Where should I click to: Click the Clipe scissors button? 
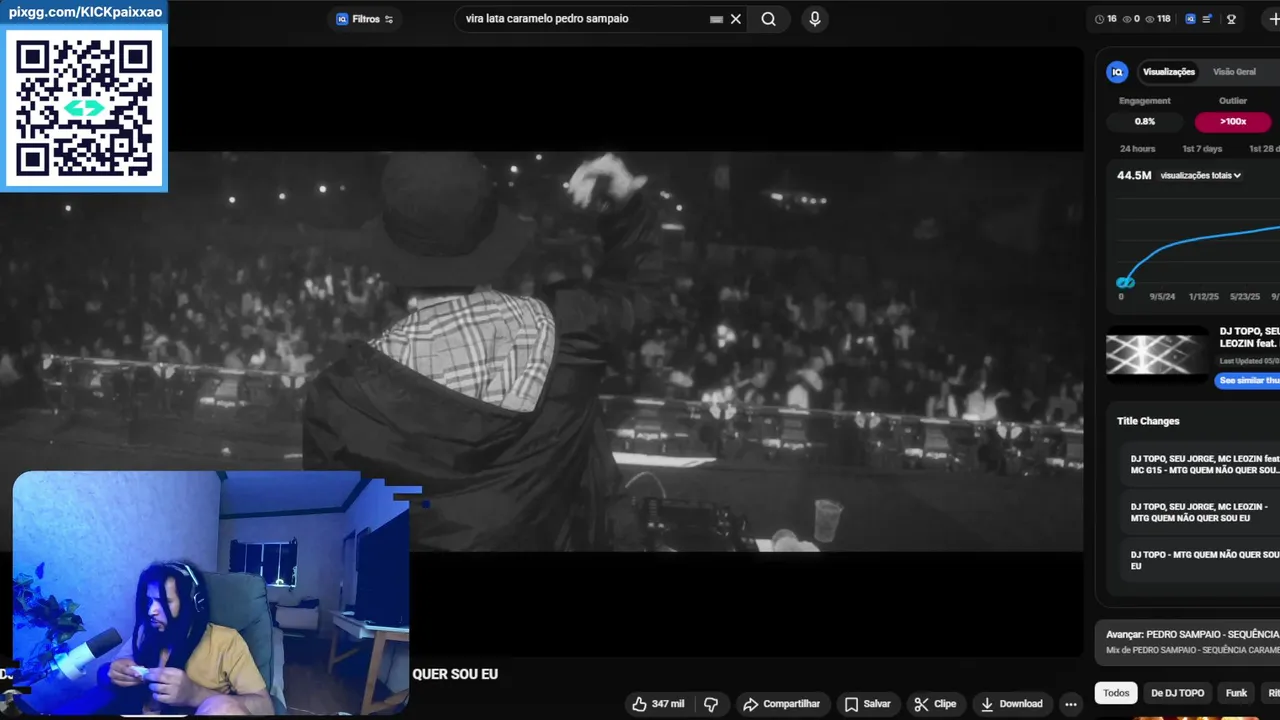point(935,704)
